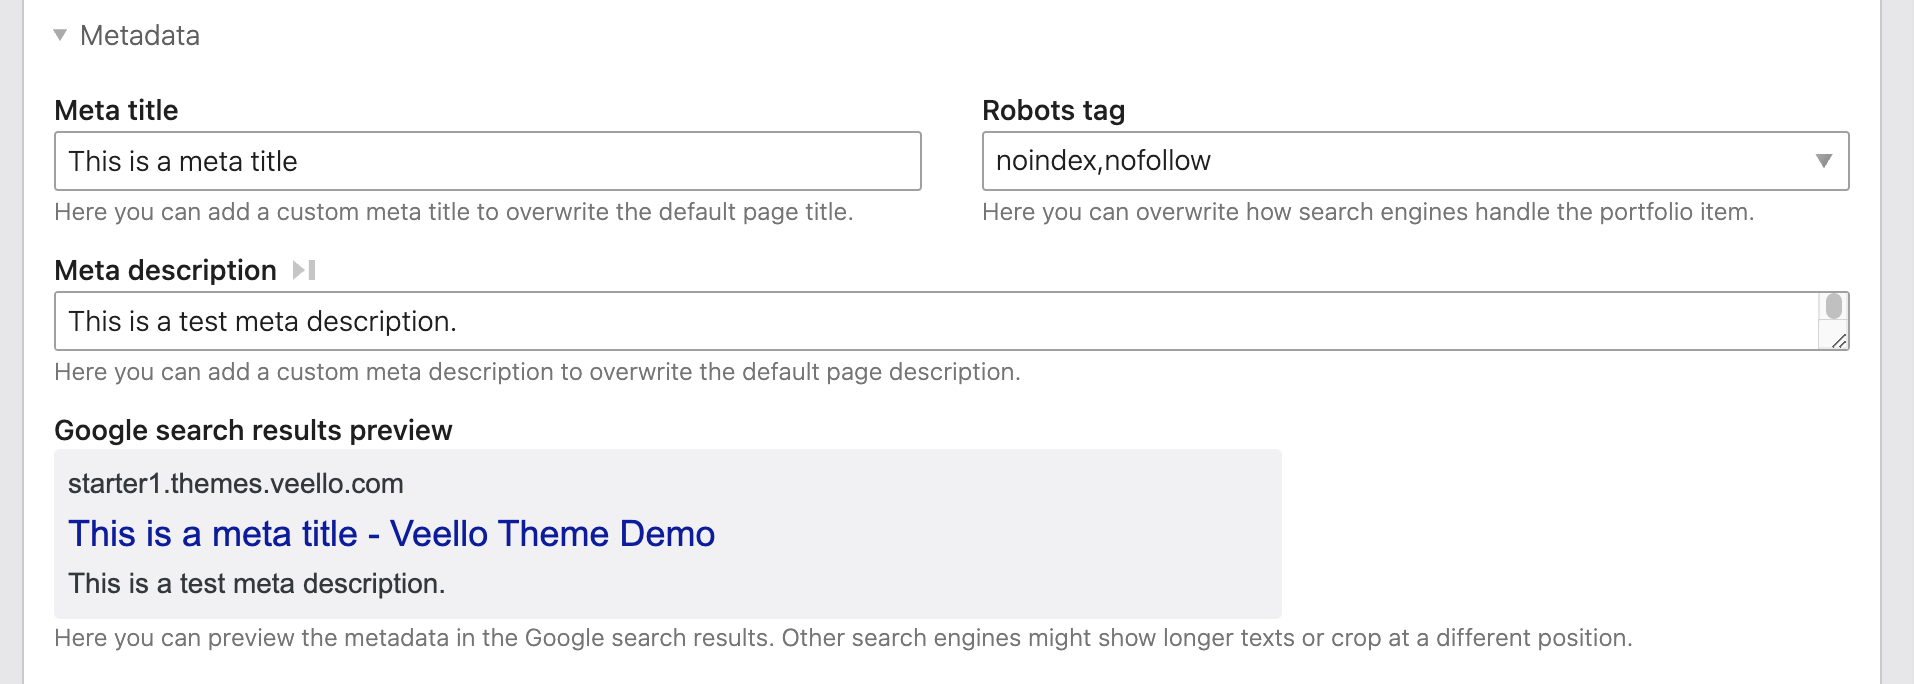Click the help text below Google preview
Image resolution: width=1914 pixels, height=684 pixels.
pyautogui.click(x=842, y=638)
